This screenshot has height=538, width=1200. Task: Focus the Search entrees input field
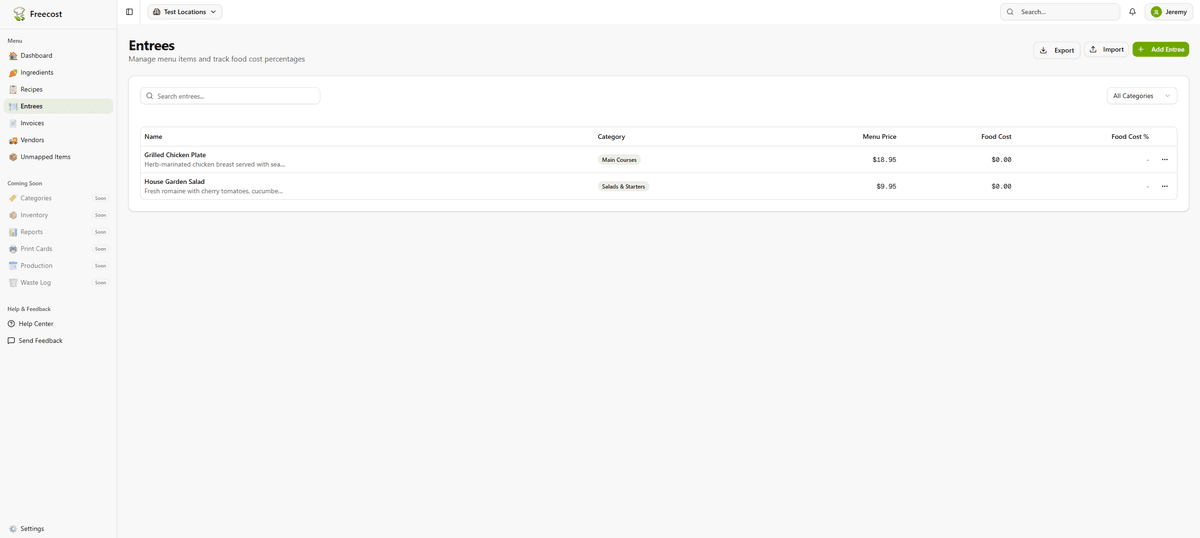[x=230, y=96]
